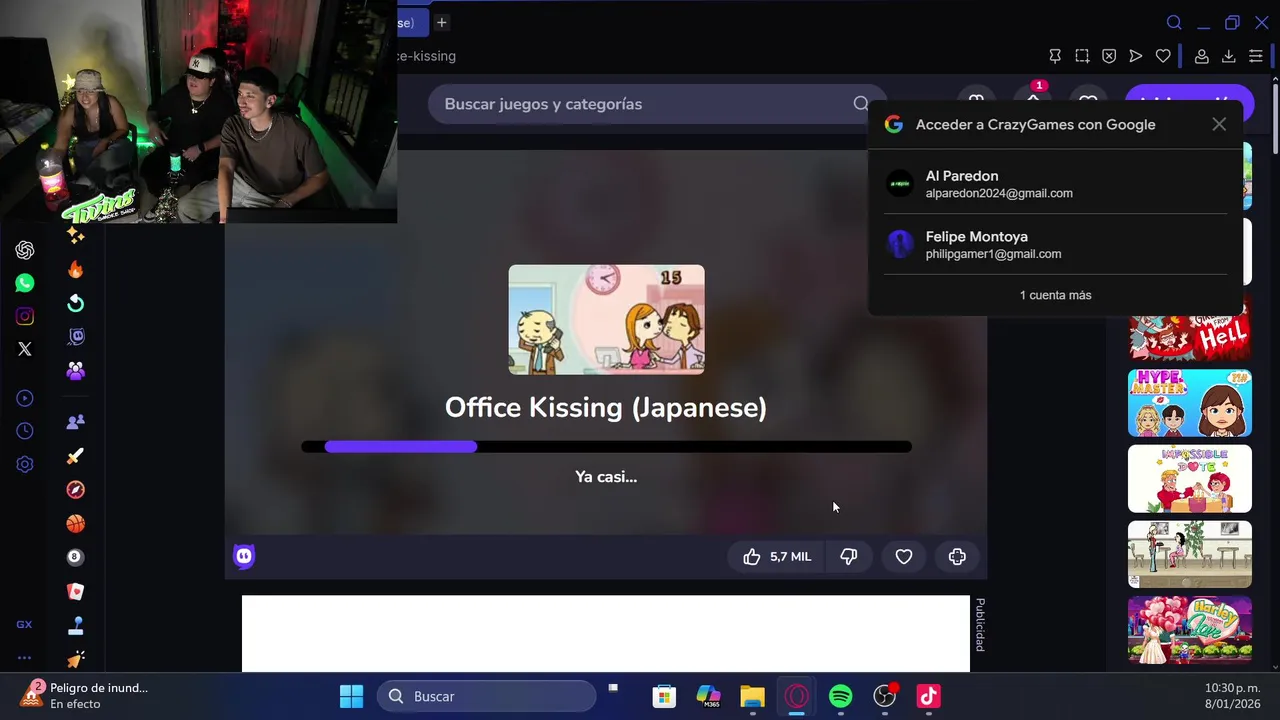The image size is (1280, 720).
Task: Click the crosshair button on the game bar
Action: click(x=957, y=557)
